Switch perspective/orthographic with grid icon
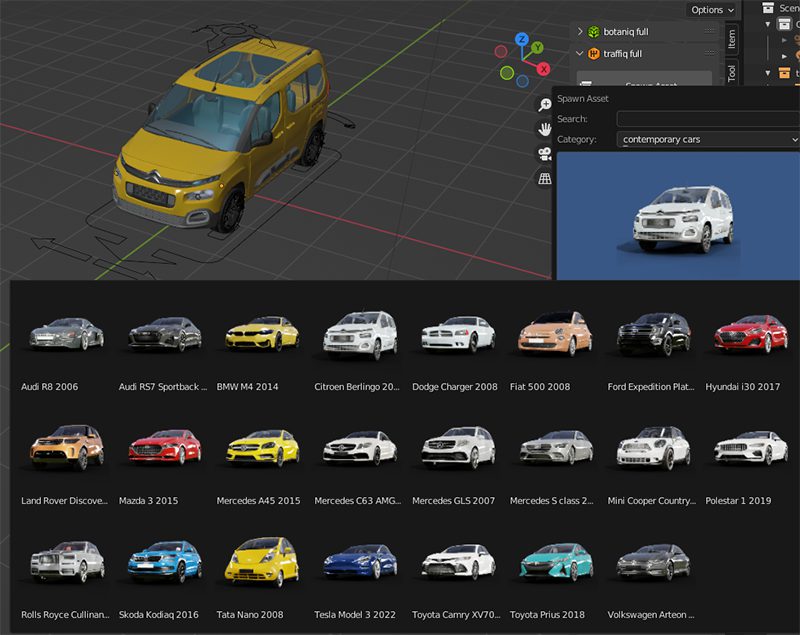Screen dimensions: 800x635 (545, 179)
